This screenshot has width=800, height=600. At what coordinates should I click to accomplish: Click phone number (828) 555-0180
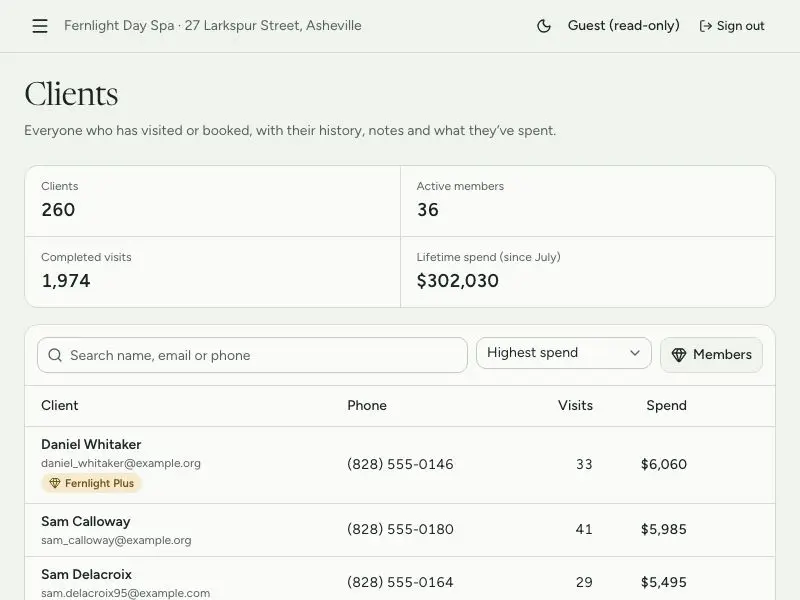[x=400, y=530]
